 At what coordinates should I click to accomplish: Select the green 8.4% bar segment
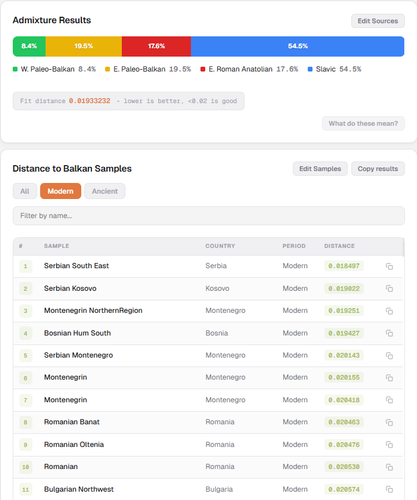tap(29, 46)
